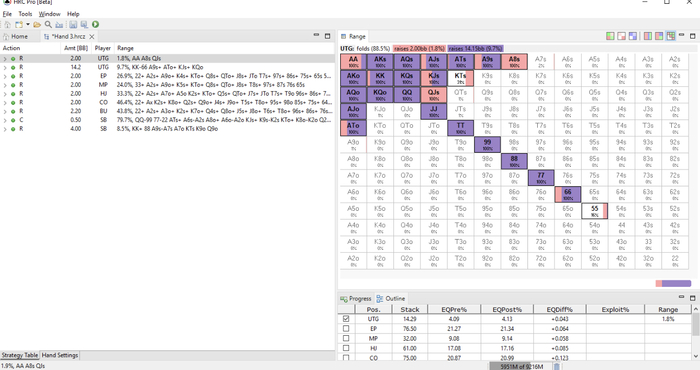Expand the HJ raise row
This screenshot has height=370, width=700.
pyautogui.click(x=5, y=94)
